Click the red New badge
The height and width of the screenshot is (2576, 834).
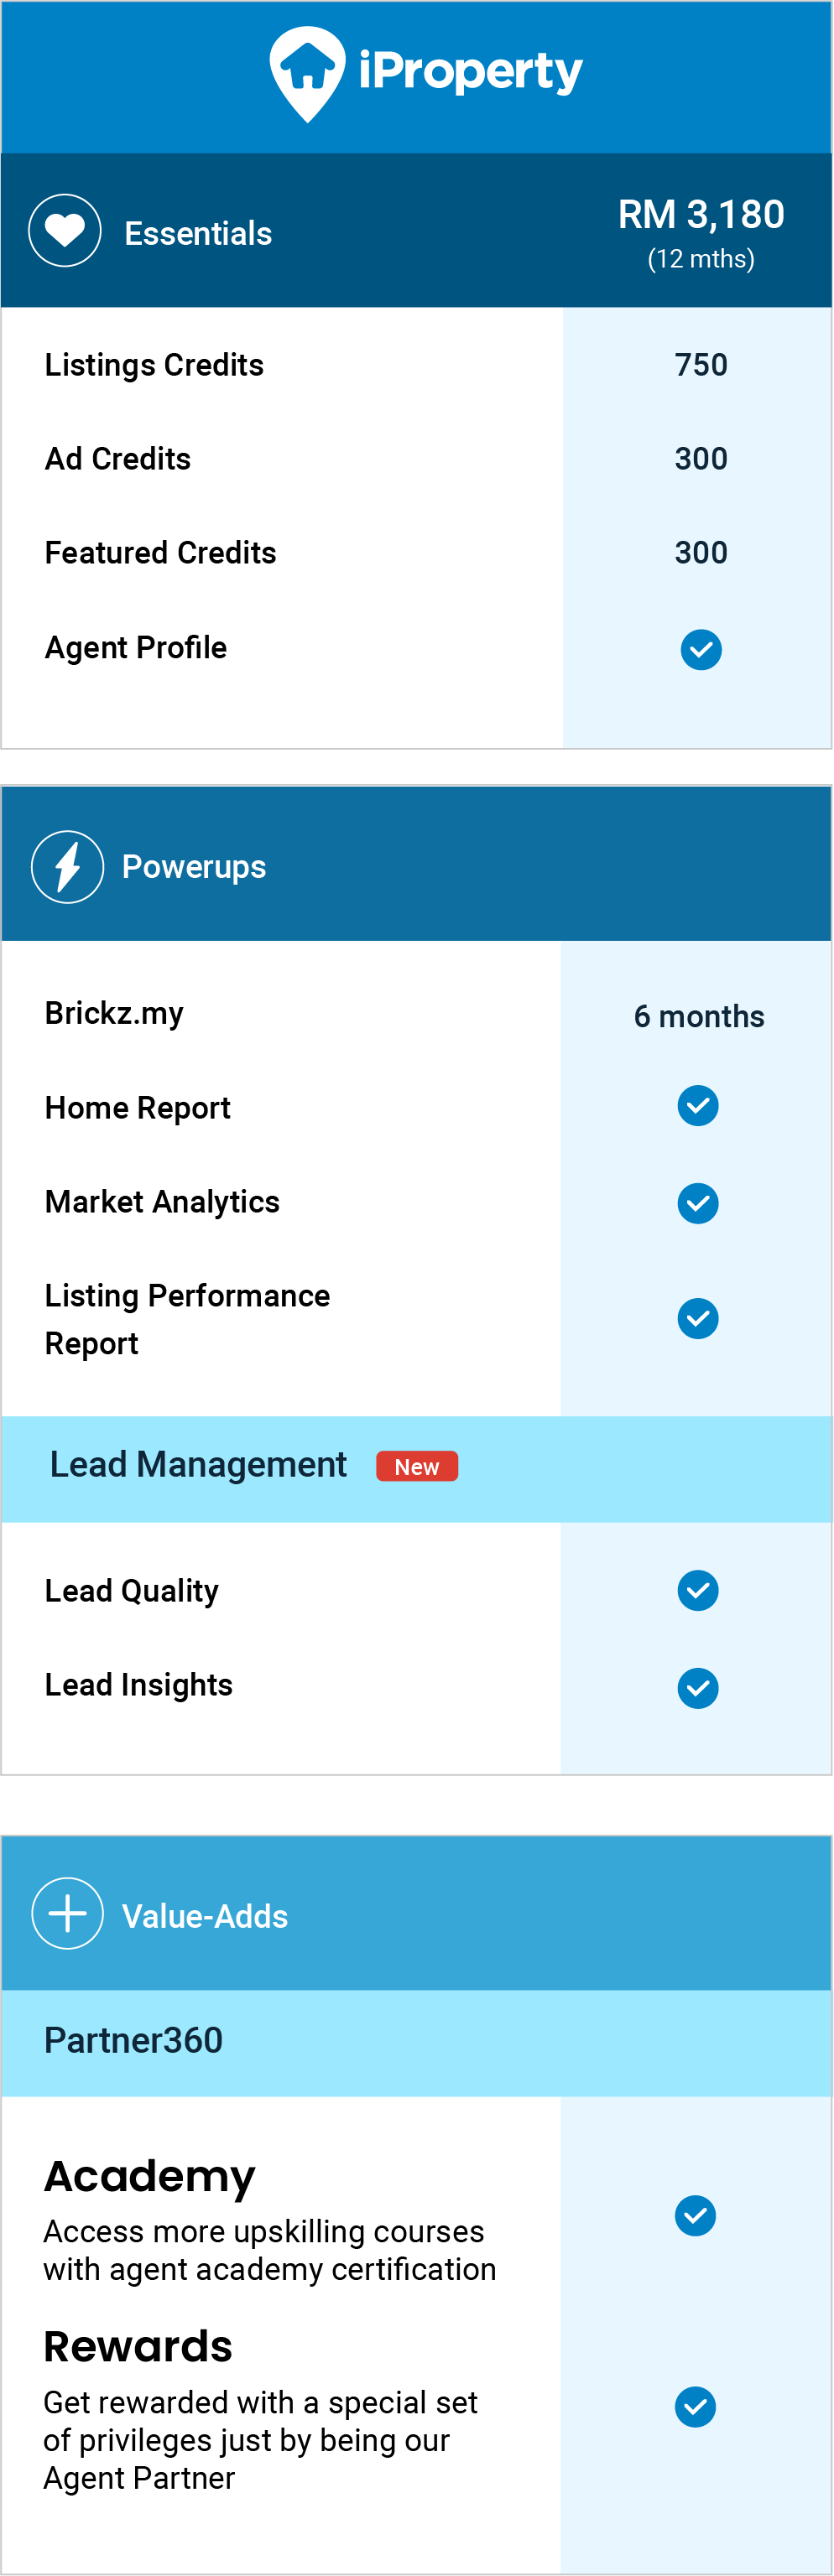[x=417, y=1466]
